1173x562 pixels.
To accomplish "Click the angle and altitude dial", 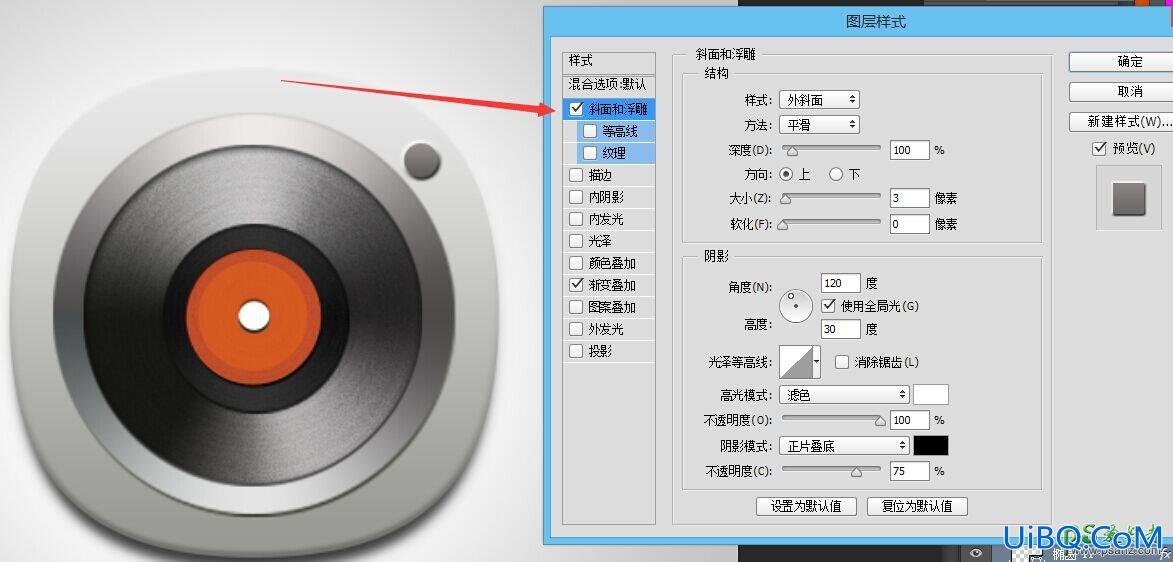I will (x=796, y=305).
